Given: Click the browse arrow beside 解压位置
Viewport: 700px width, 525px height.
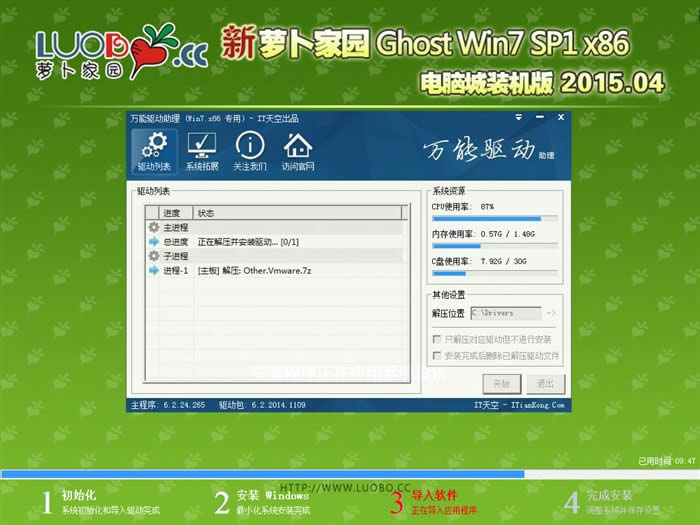Looking at the screenshot, I should [x=551, y=313].
